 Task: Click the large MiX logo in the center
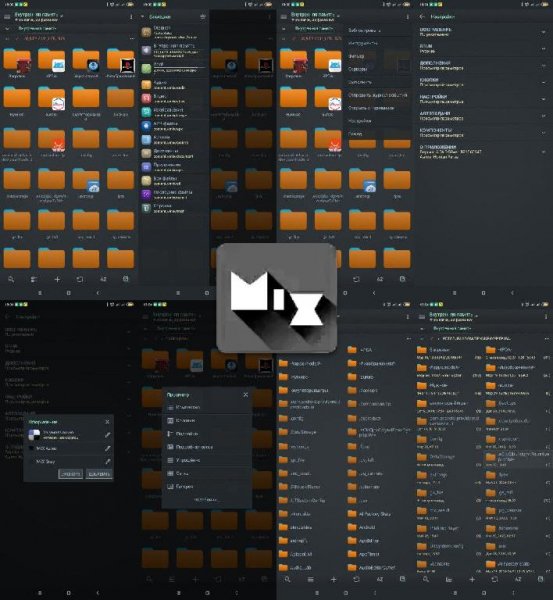(276, 298)
